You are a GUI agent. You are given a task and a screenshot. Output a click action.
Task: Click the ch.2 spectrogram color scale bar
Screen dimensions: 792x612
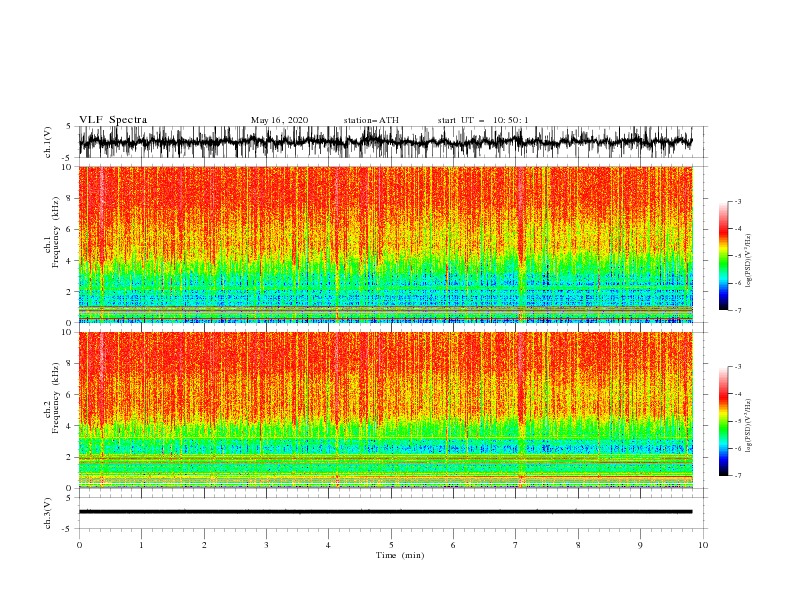point(723,421)
